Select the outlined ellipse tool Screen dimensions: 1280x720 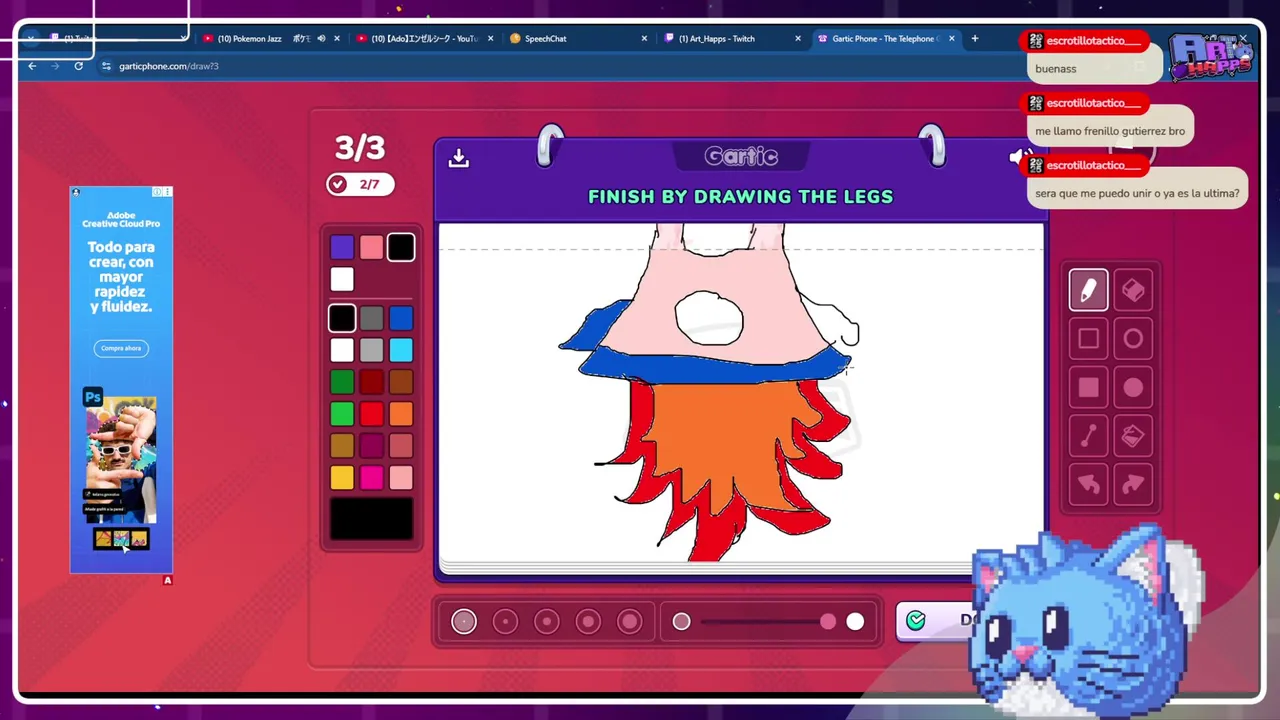tap(1133, 339)
